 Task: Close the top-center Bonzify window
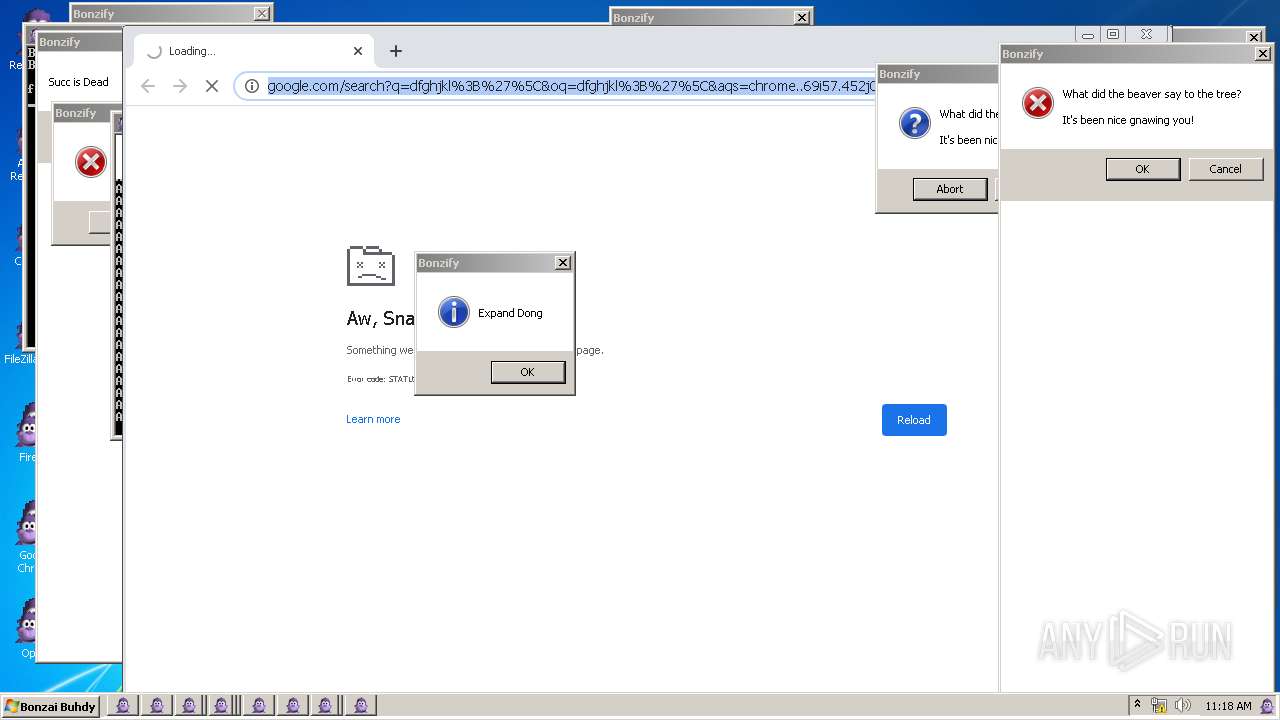(801, 18)
